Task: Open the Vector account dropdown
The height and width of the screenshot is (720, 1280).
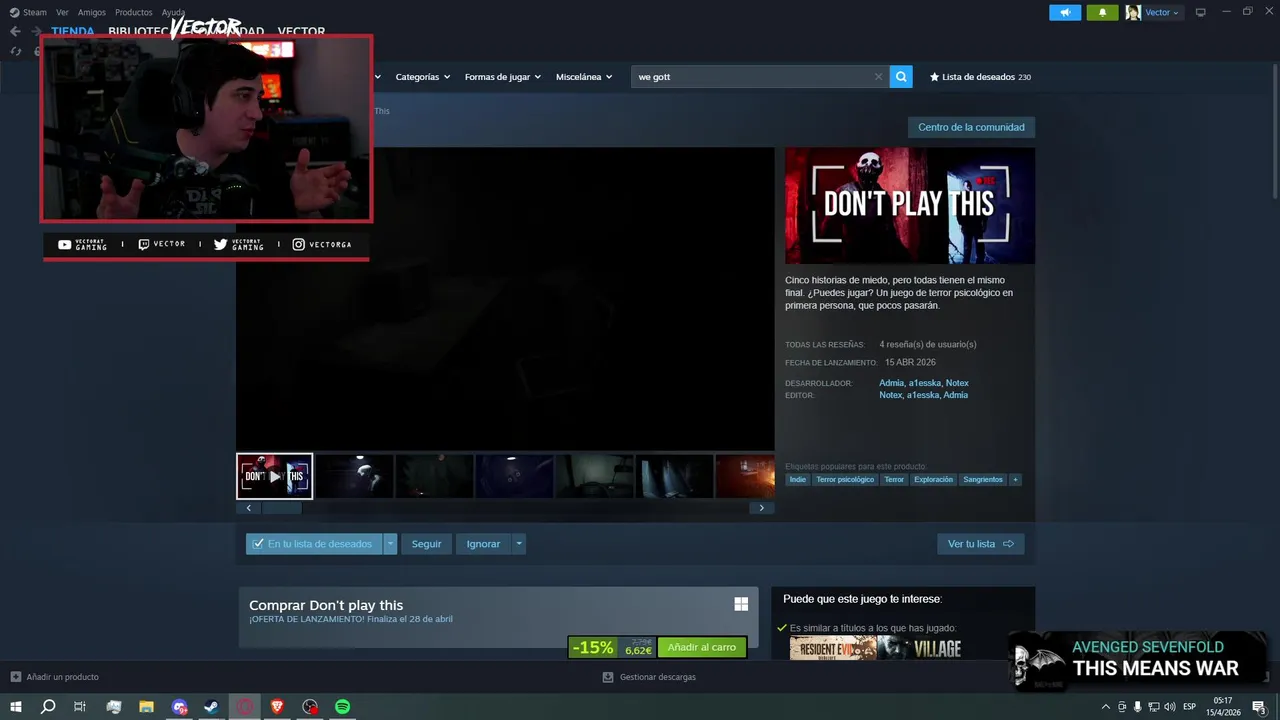Action: [1162, 12]
